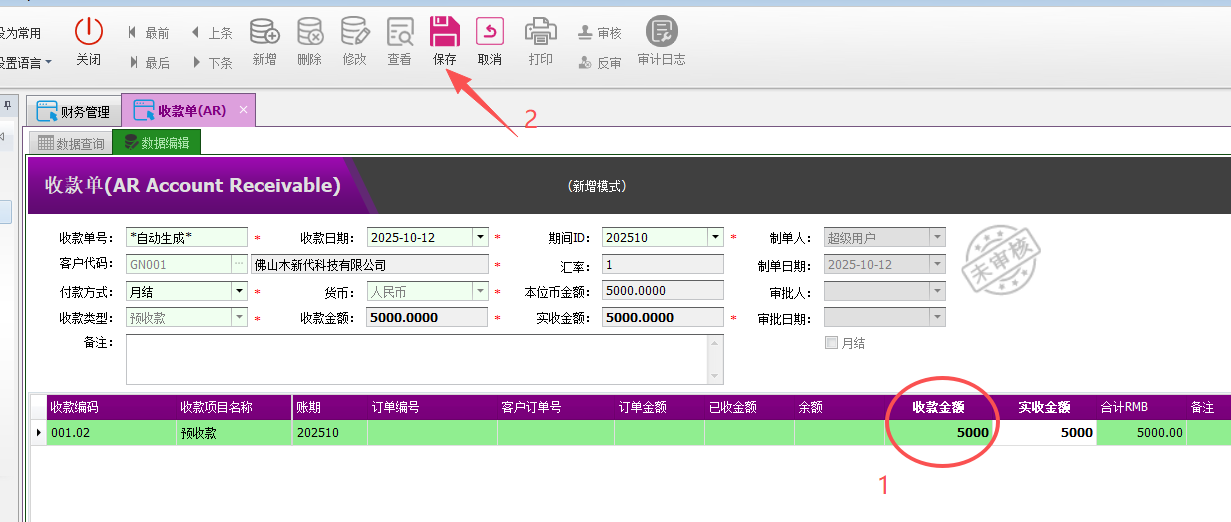Go to last record with 最后

point(148,62)
